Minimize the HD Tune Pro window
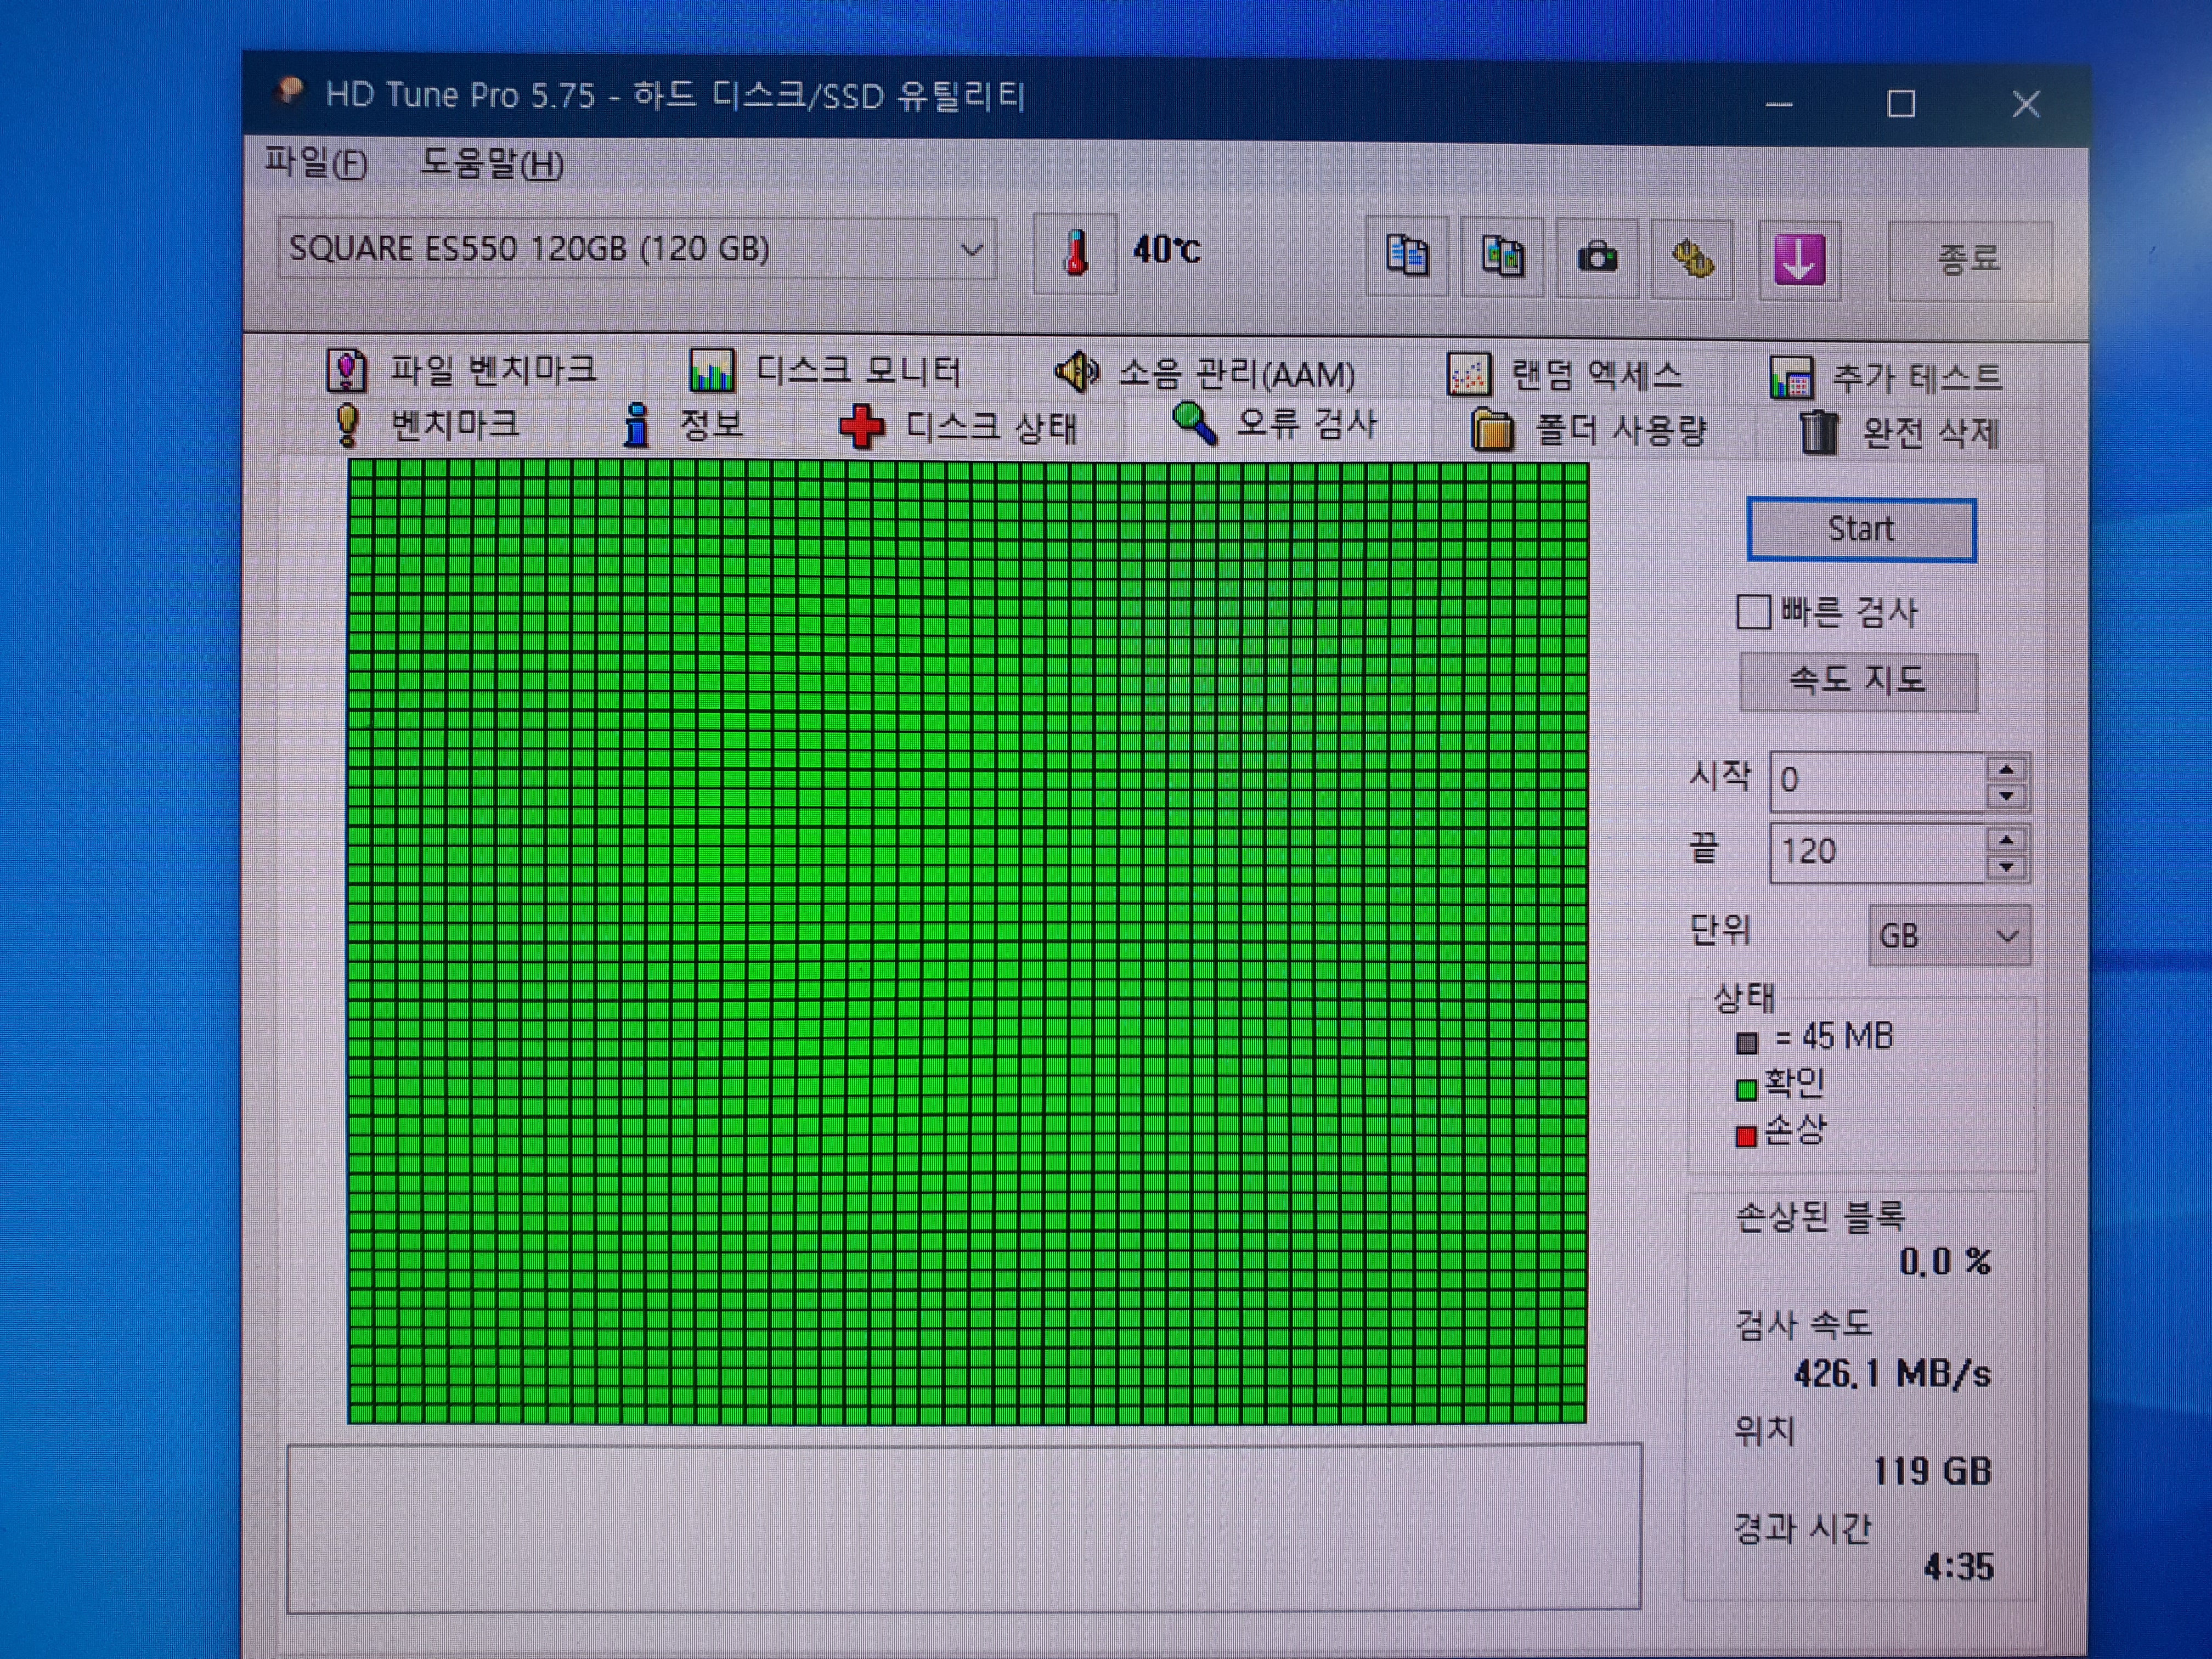2212x1659 pixels. click(1778, 103)
